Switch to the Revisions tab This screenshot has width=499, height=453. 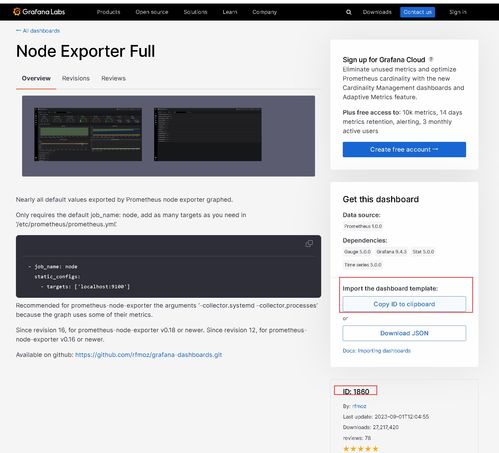(76, 78)
